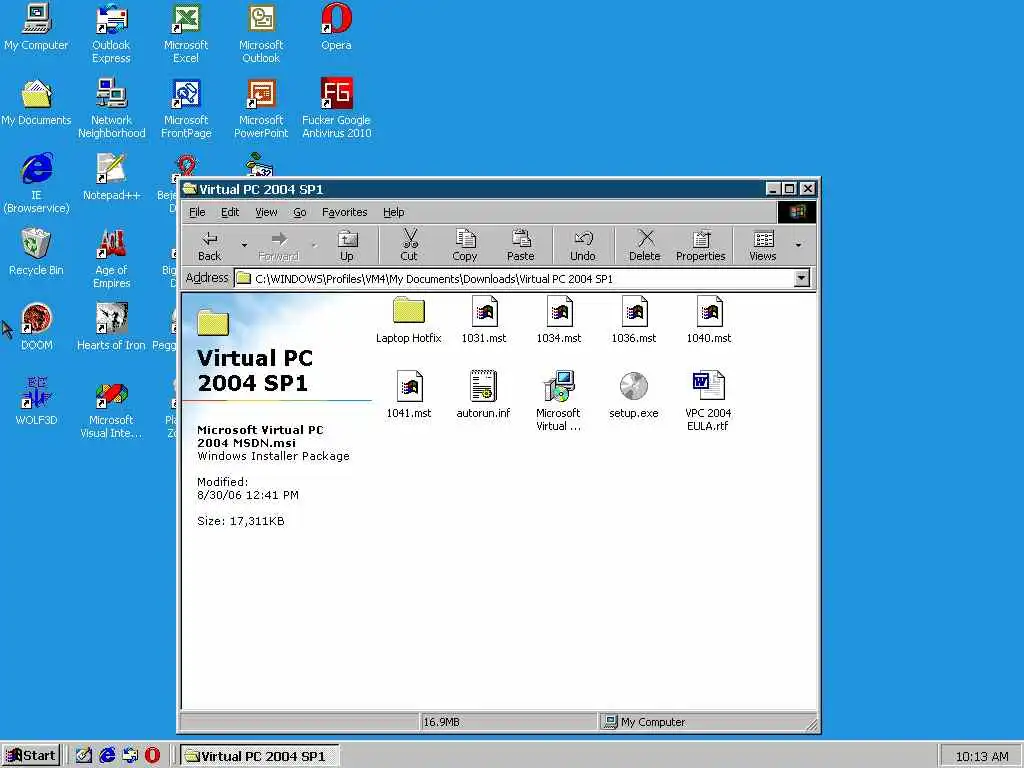Viewport: 1024px width, 768px height.
Task: Click the Cut scissors icon
Action: click(409, 239)
